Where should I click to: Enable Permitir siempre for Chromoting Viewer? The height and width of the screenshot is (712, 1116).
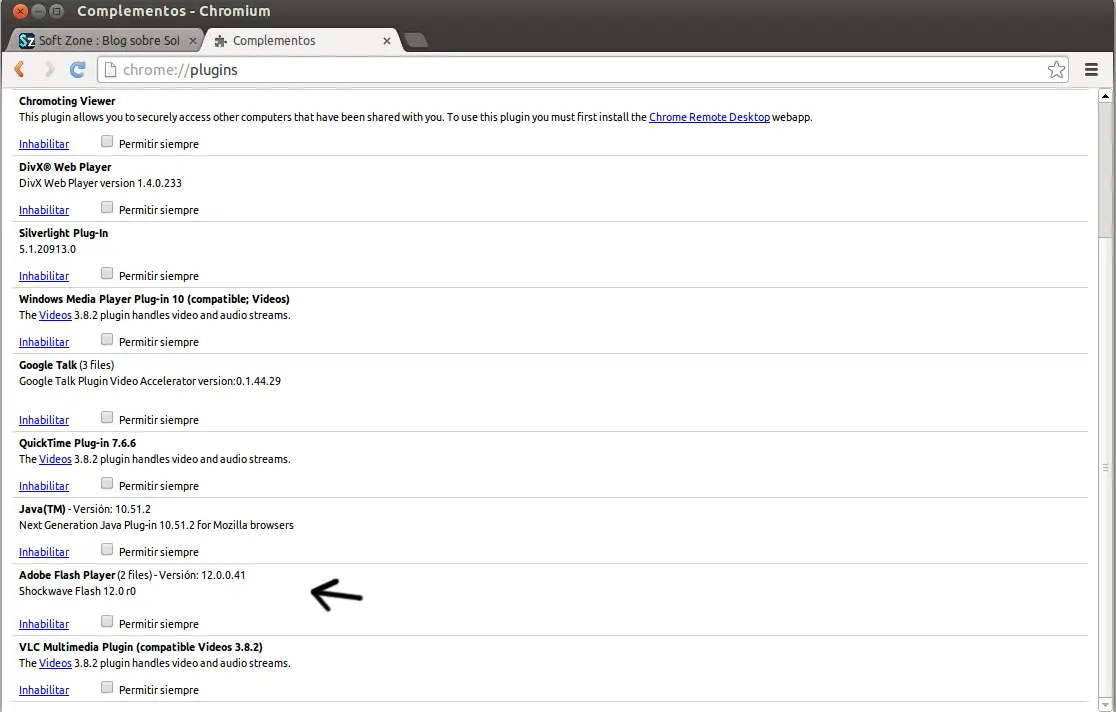(x=107, y=141)
